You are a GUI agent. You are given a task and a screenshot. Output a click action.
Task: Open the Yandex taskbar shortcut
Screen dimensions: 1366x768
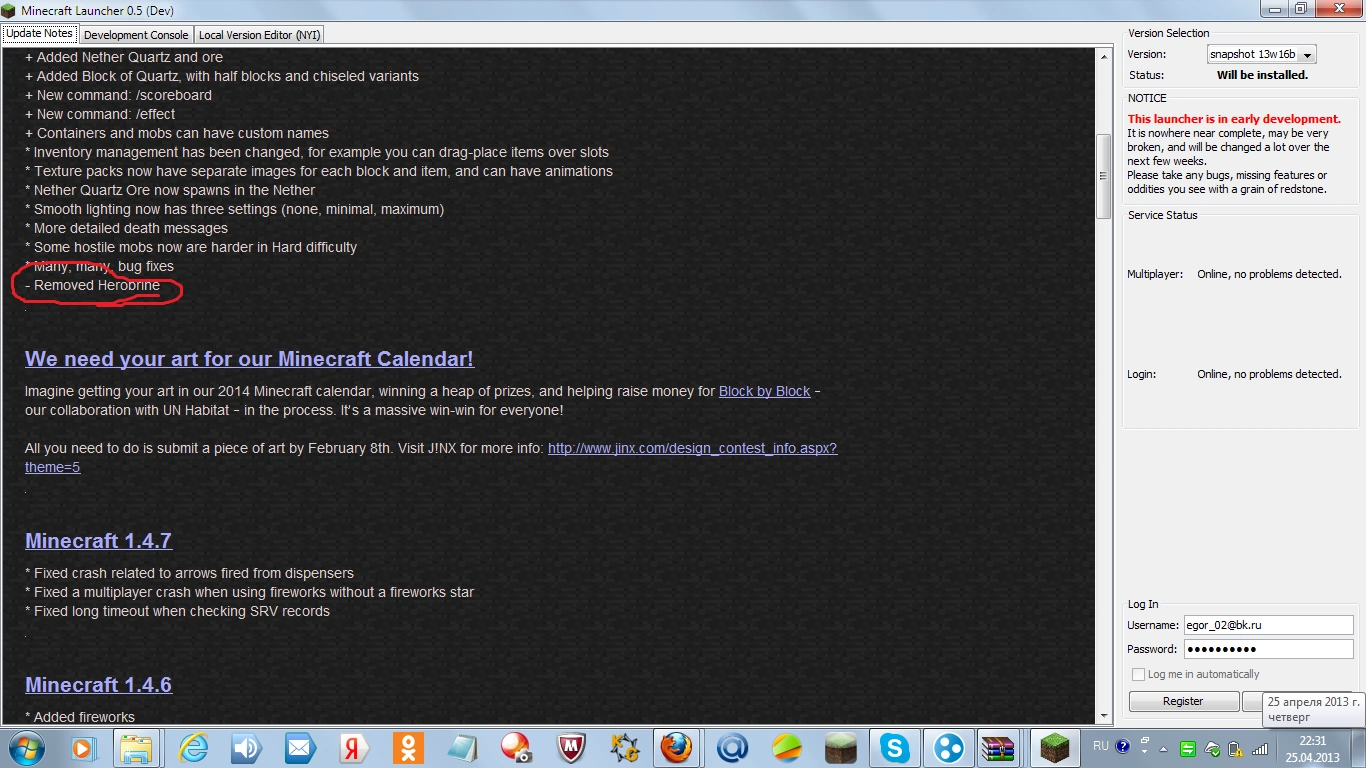(353, 748)
